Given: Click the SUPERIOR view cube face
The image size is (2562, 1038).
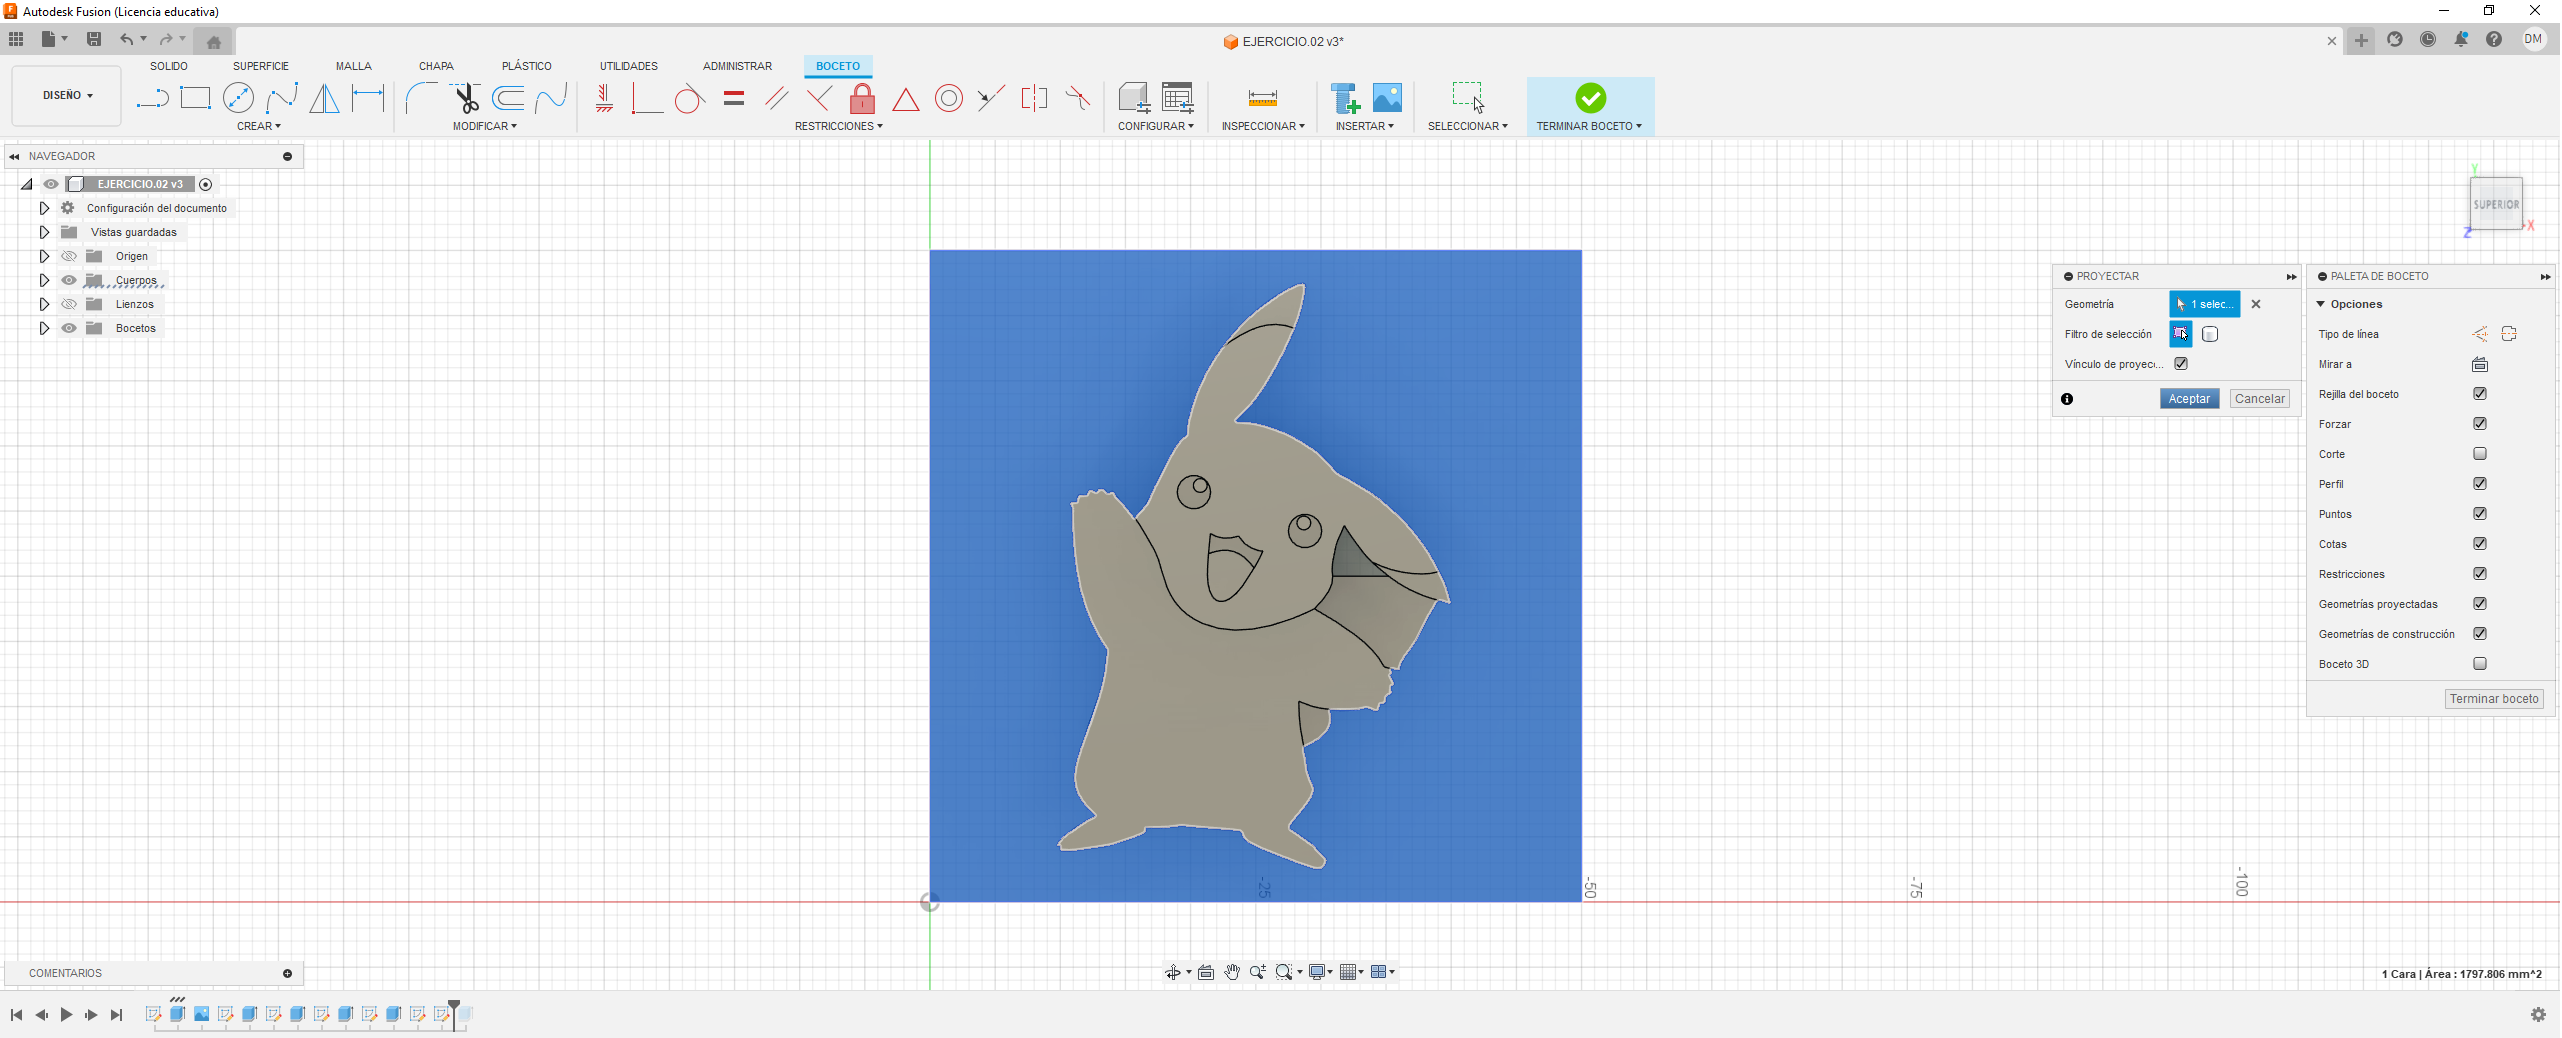Looking at the screenshot, I should pyautogui.click(x=2496, y=204).
